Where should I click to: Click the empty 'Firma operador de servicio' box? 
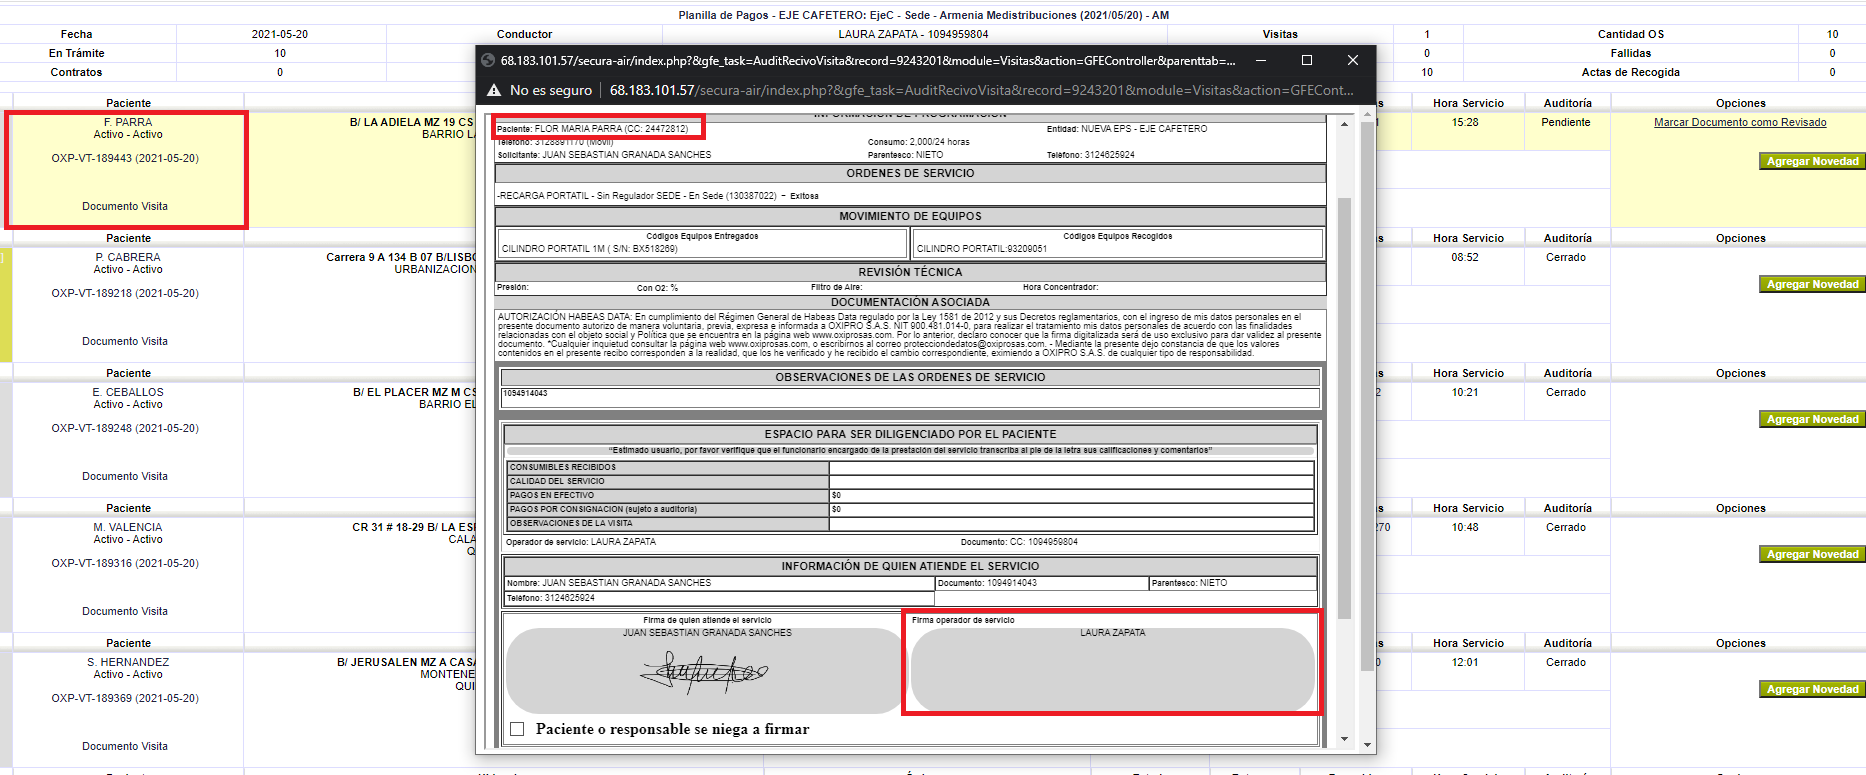pos(1112,669)
